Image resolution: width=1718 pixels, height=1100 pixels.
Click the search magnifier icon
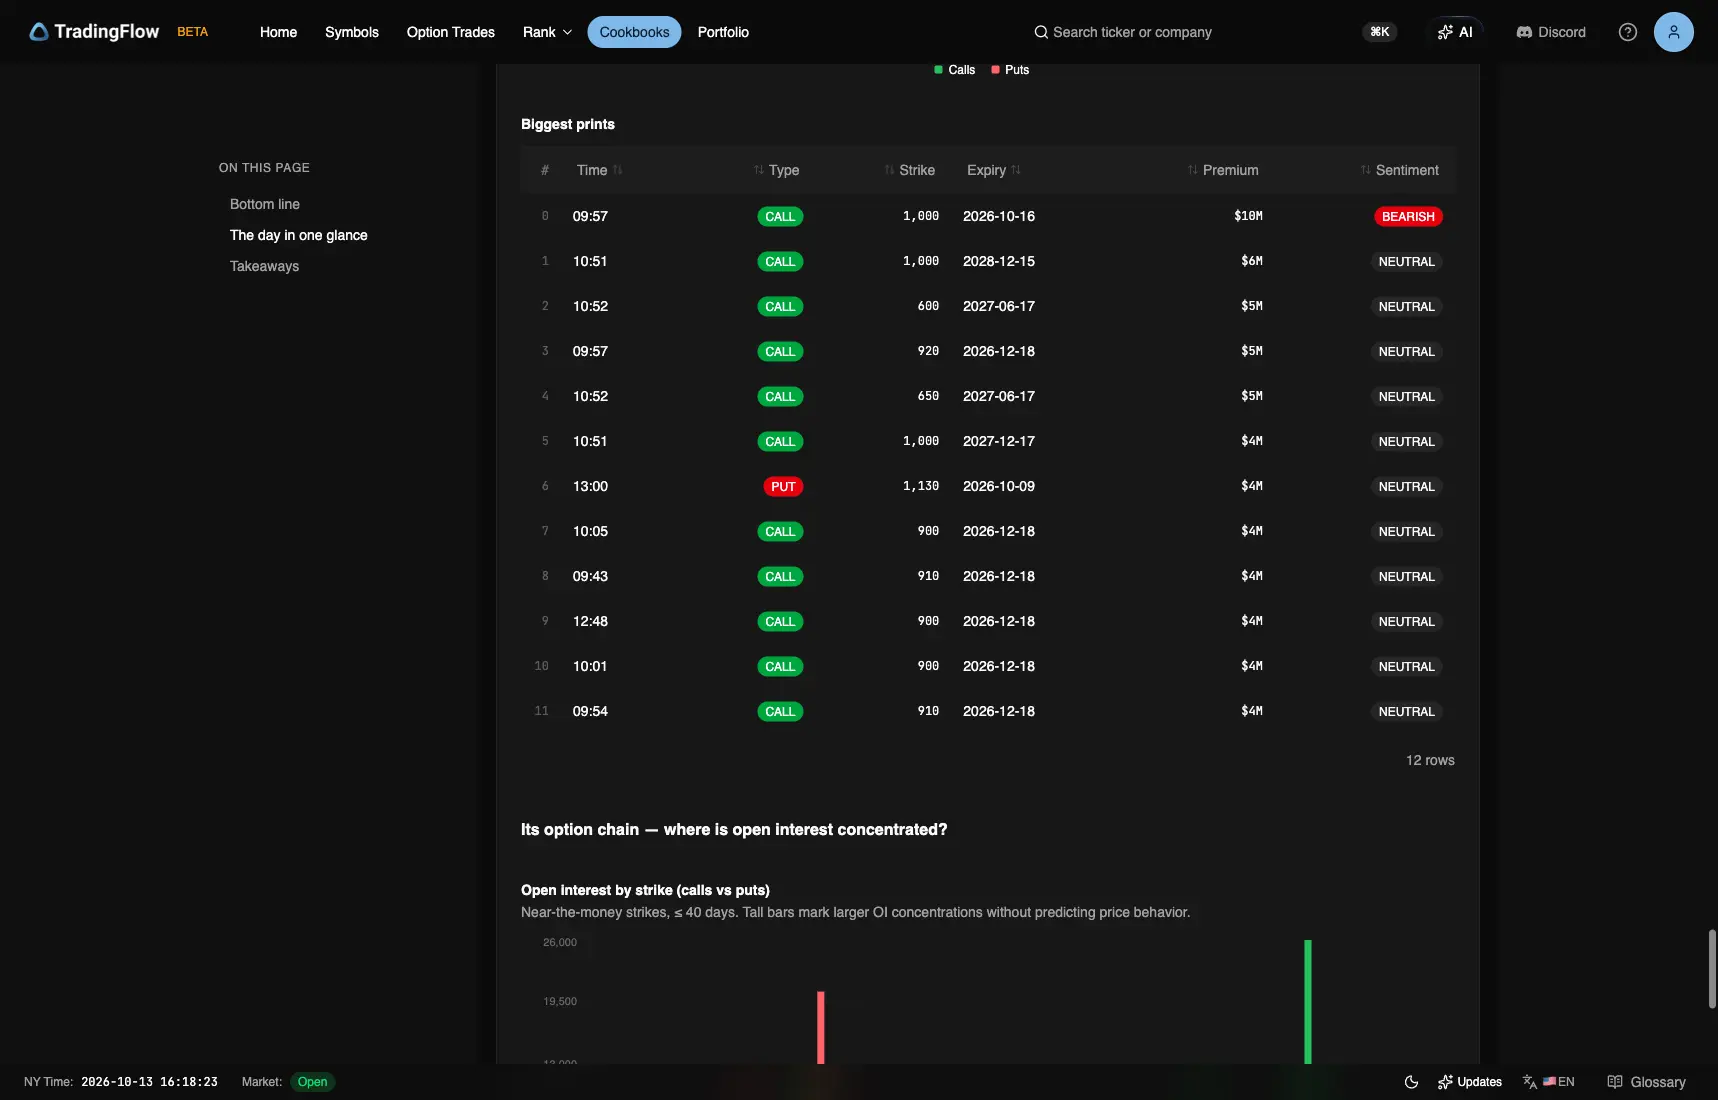coord(1041,32)
